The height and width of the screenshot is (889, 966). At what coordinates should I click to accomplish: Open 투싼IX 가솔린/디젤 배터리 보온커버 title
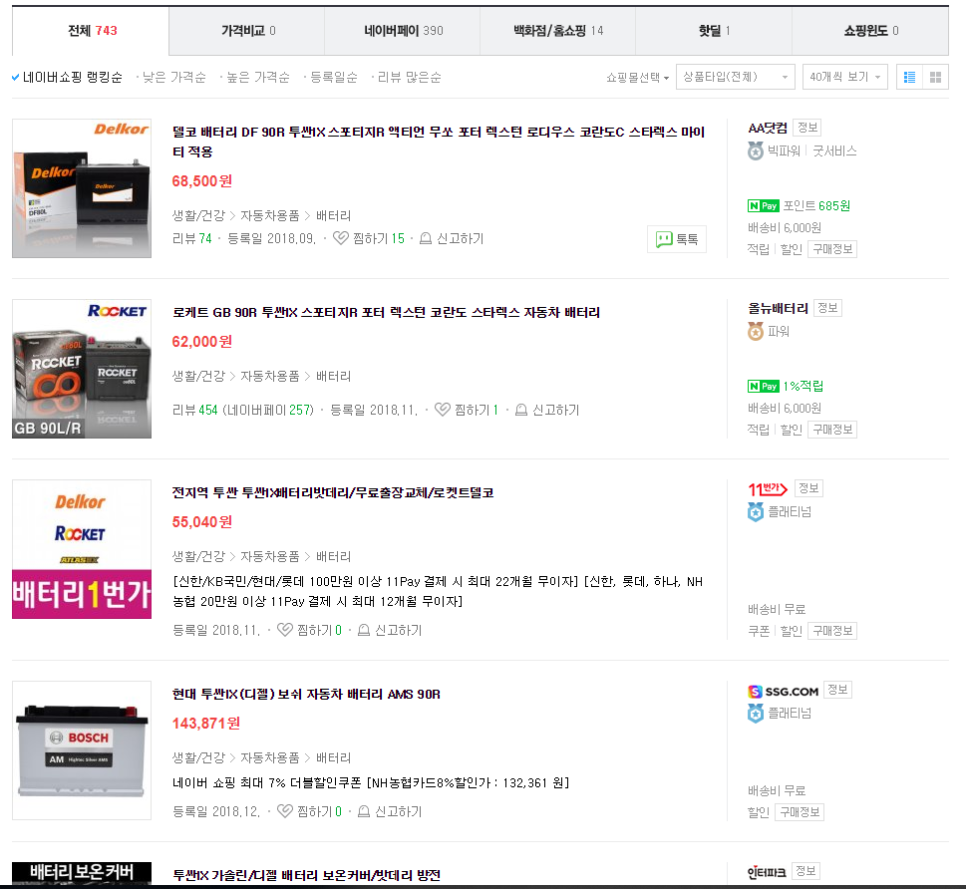[x=306, y=875]
